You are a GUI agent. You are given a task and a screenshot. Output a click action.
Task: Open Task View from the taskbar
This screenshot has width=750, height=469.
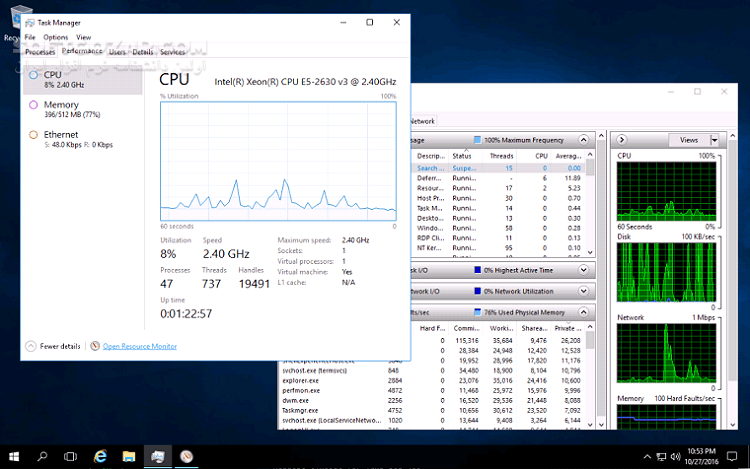[70, 457]
